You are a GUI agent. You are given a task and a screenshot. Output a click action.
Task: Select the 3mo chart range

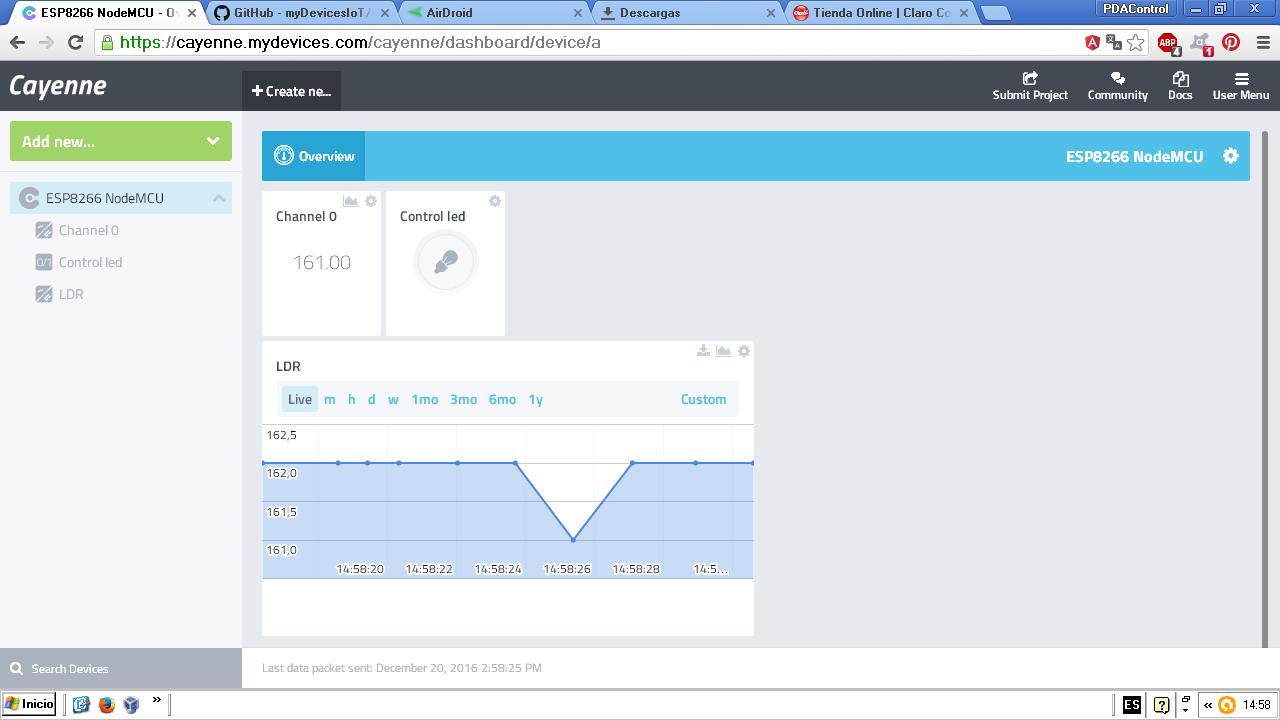click(x=463, y=399)
